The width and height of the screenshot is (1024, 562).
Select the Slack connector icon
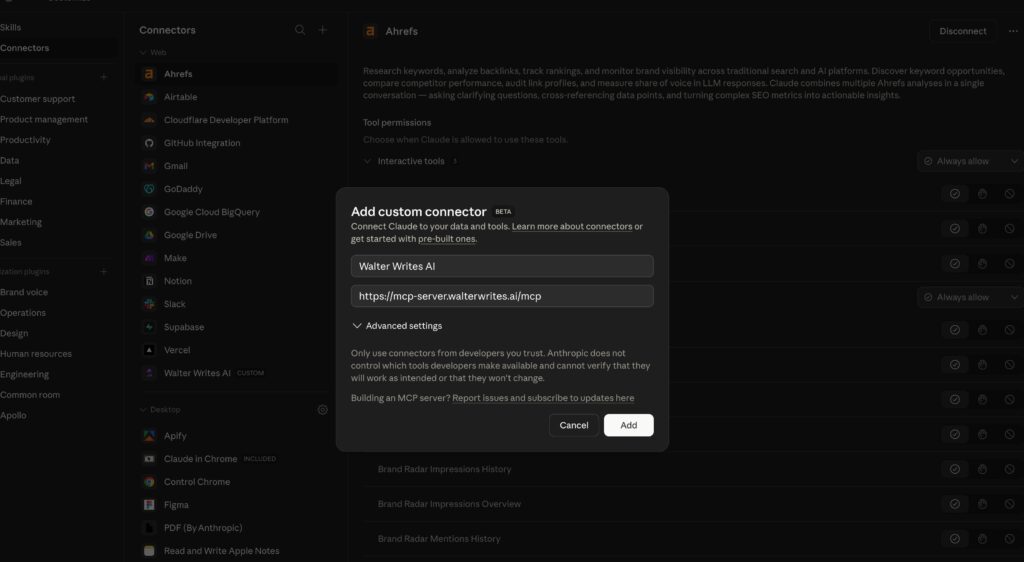[149, 304]
